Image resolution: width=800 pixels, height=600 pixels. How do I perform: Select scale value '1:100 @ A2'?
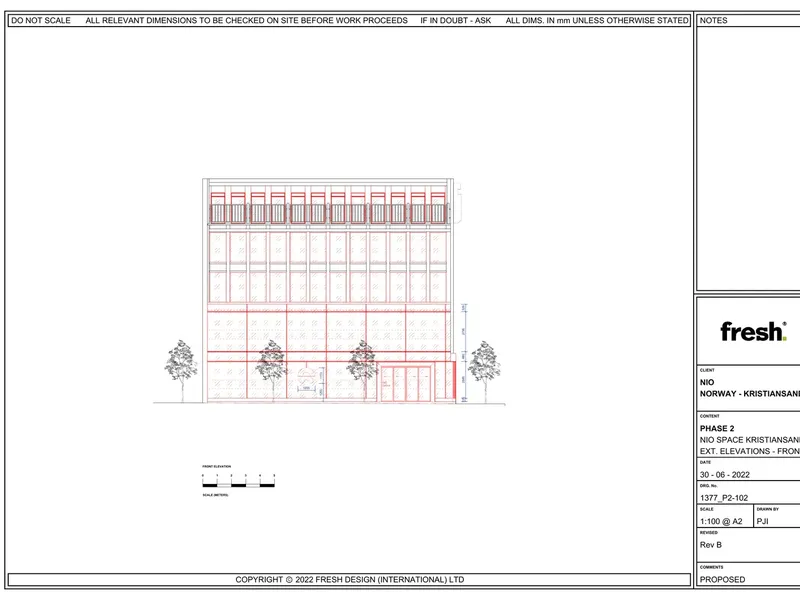point(721,521)
